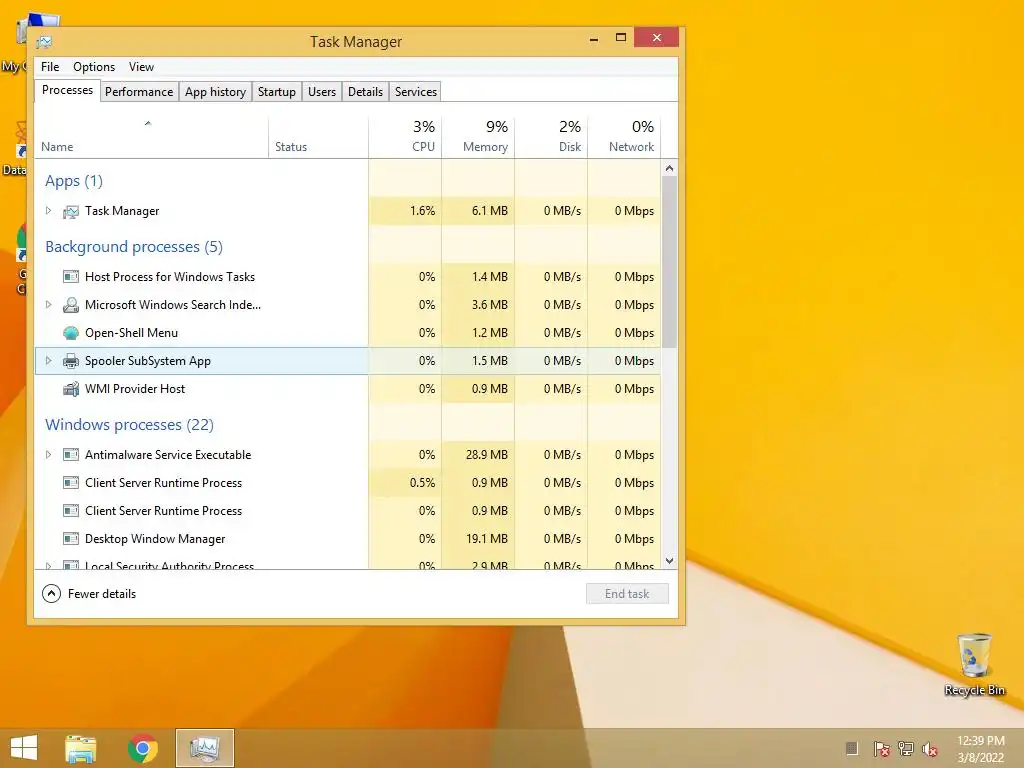Viewport: 1024px width, 768px height.
Task: Switch to the Users tab
Action: click(322, 92)
